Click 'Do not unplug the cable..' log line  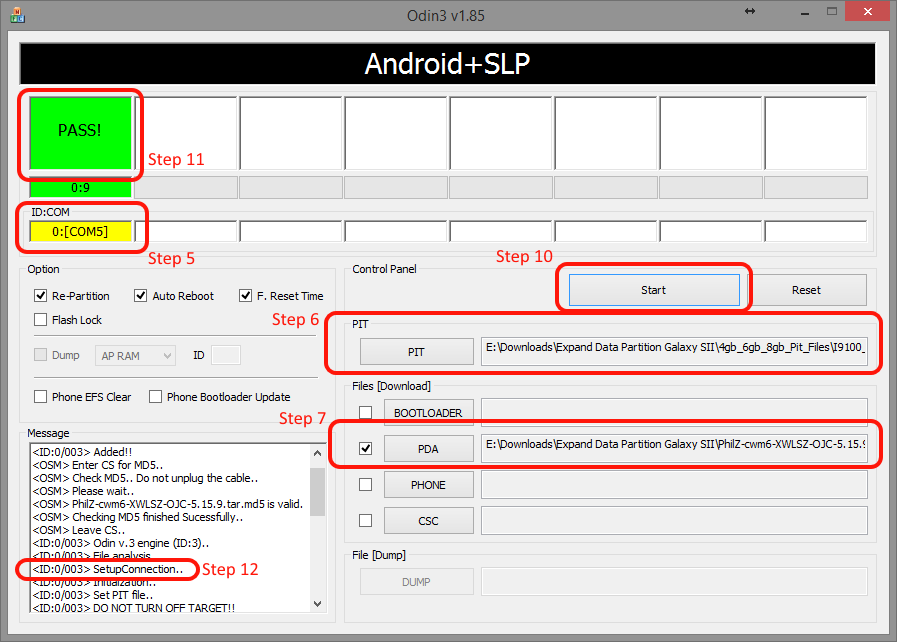click(145, 478)
